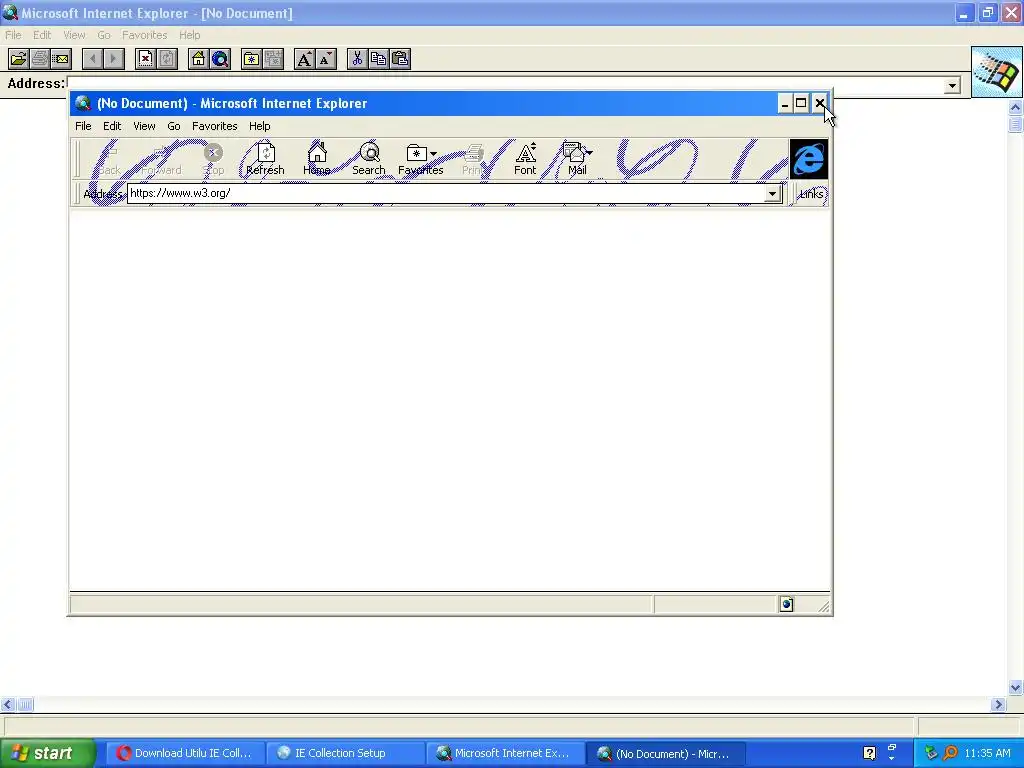Click Stop button in front IE window
The height and width of the screenshot is (768, 1024).
213,159
